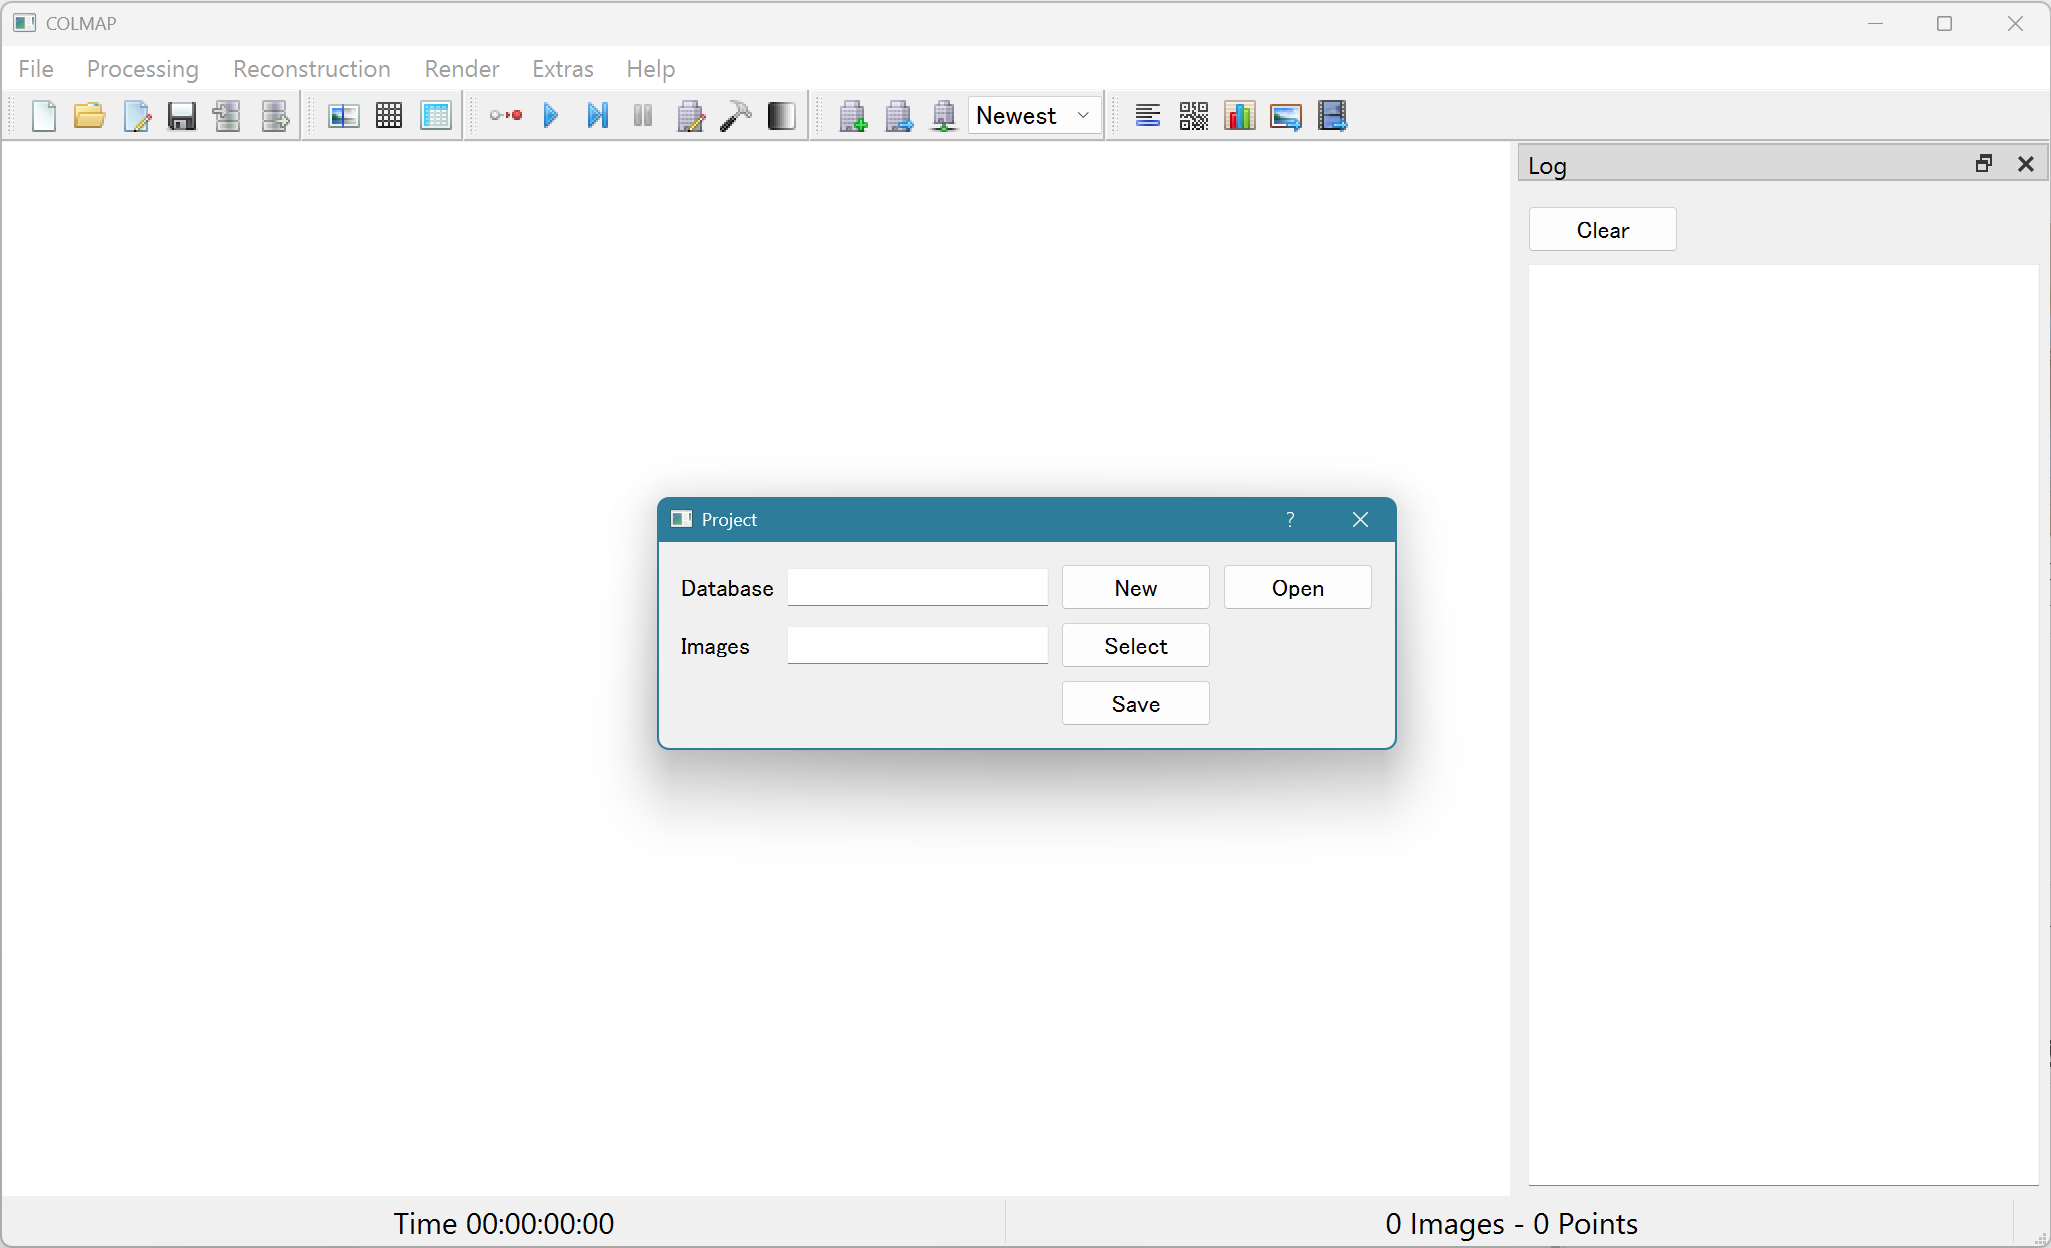This screenshot has width=2051, height=1248.
Task: Open model statistics bar-chart icon
Action: pyautogui.click(x=1239, y=116)
